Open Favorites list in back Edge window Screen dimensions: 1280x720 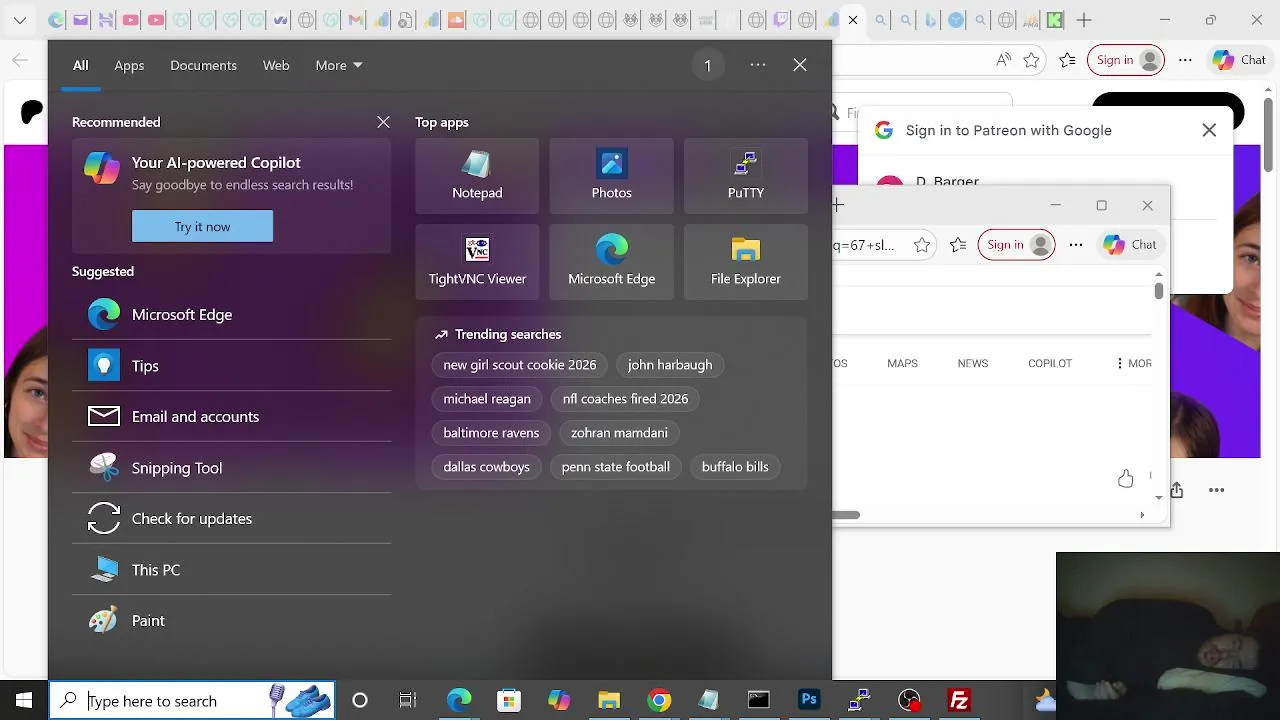[x=1068, y=60]
